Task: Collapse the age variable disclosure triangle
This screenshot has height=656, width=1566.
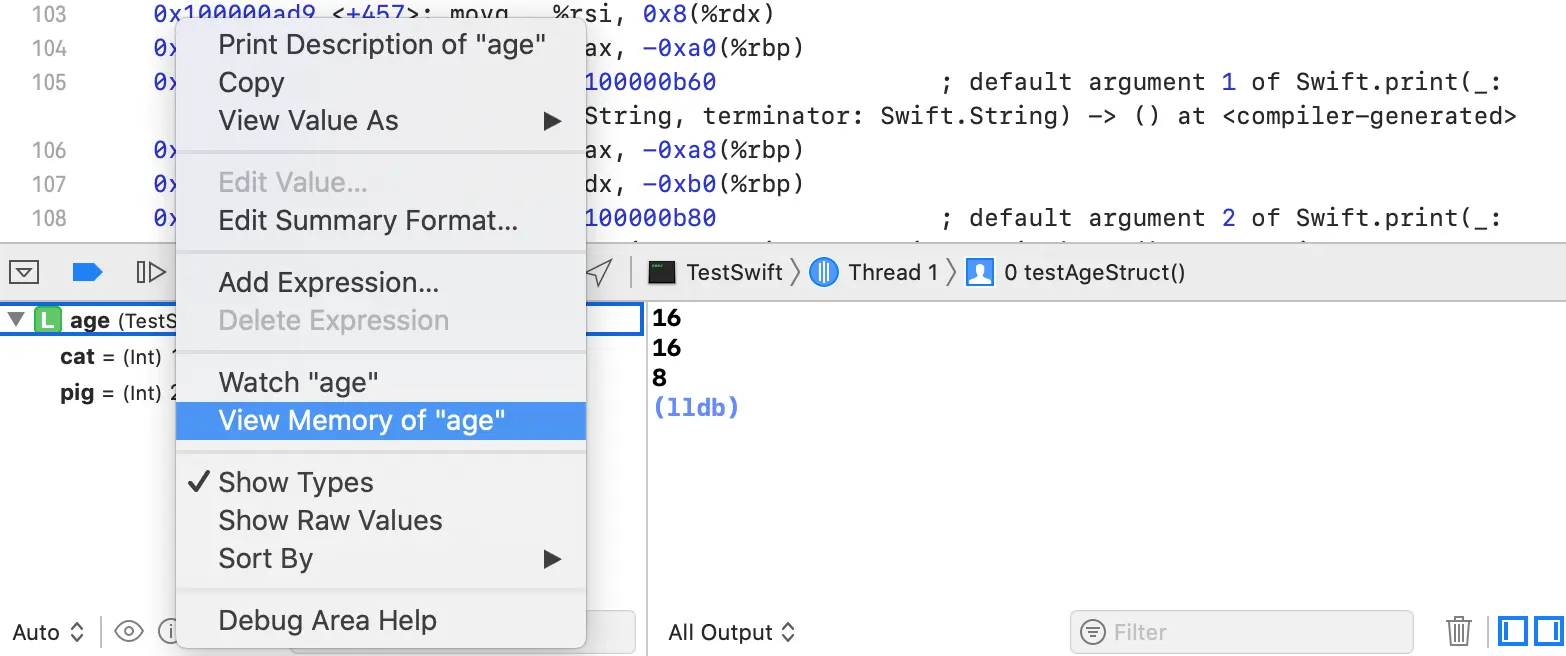Action: tap(16, 320)
